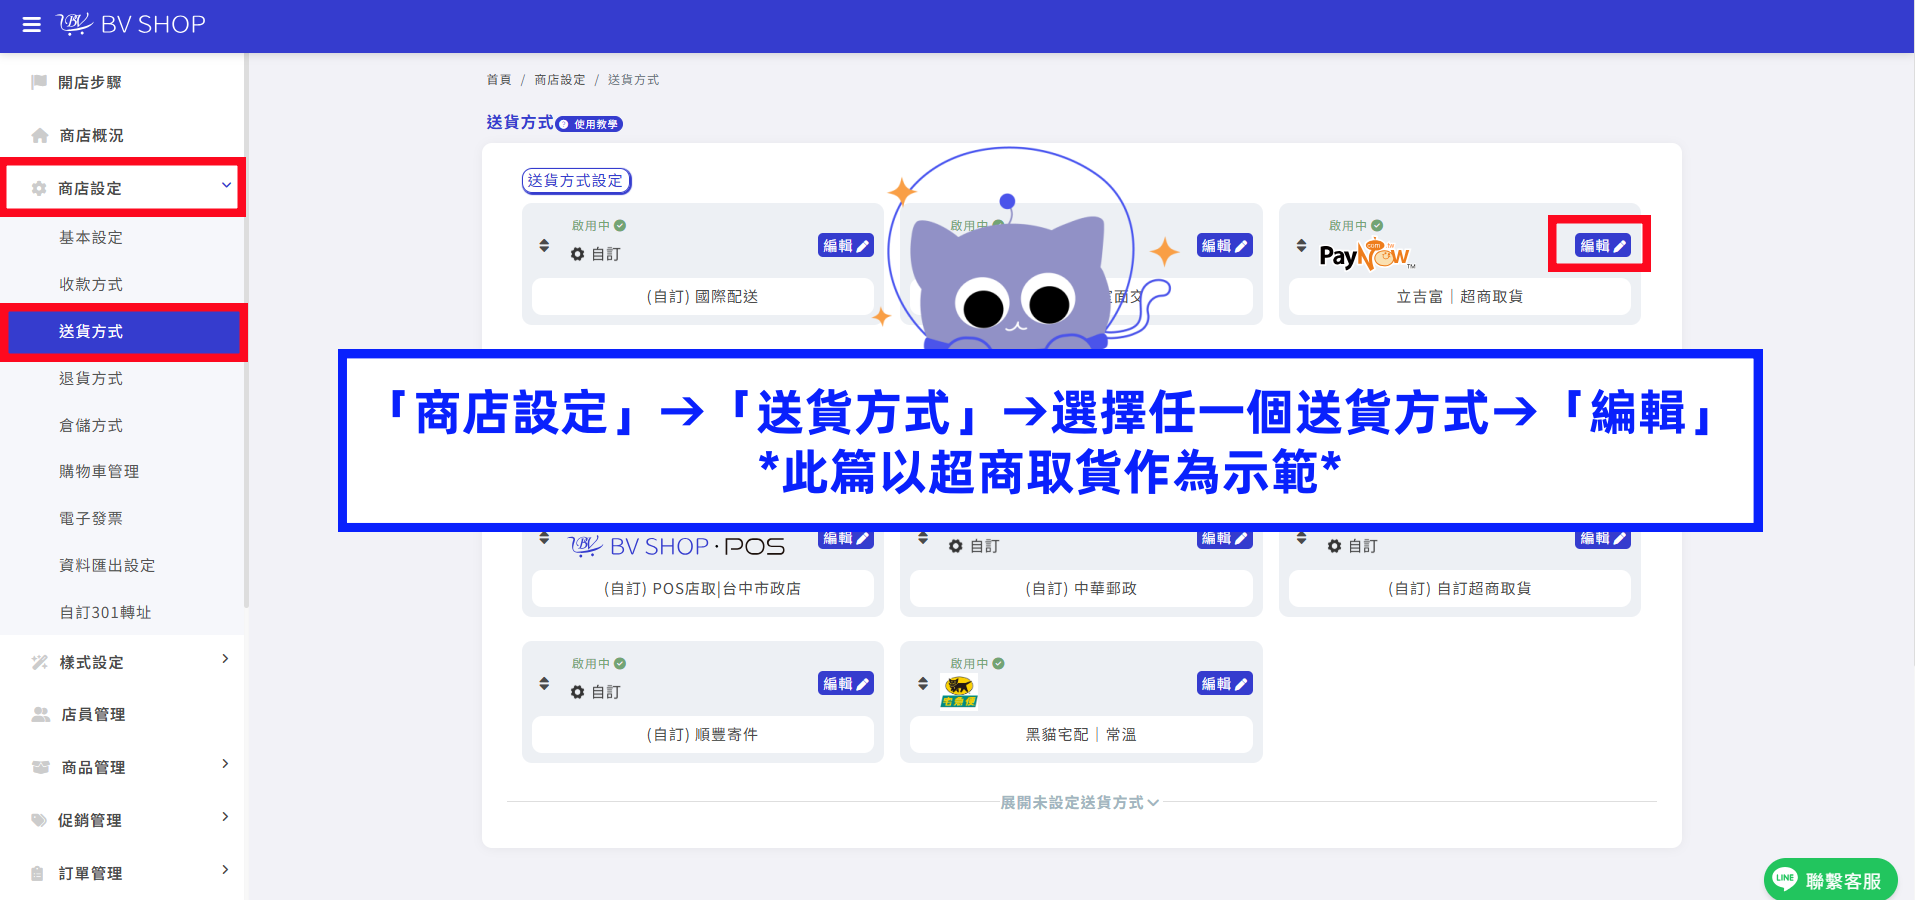Image resolution: width=1915 pixels, height=900 pixels.
Task: Edit the 順豐寄件 shipping method
Action: 846,684
